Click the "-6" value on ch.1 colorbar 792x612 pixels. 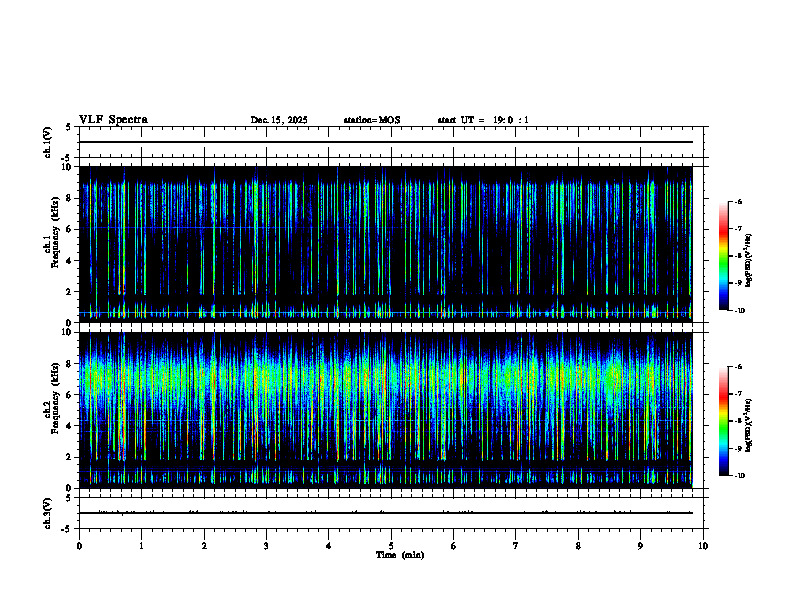[738, 201]
